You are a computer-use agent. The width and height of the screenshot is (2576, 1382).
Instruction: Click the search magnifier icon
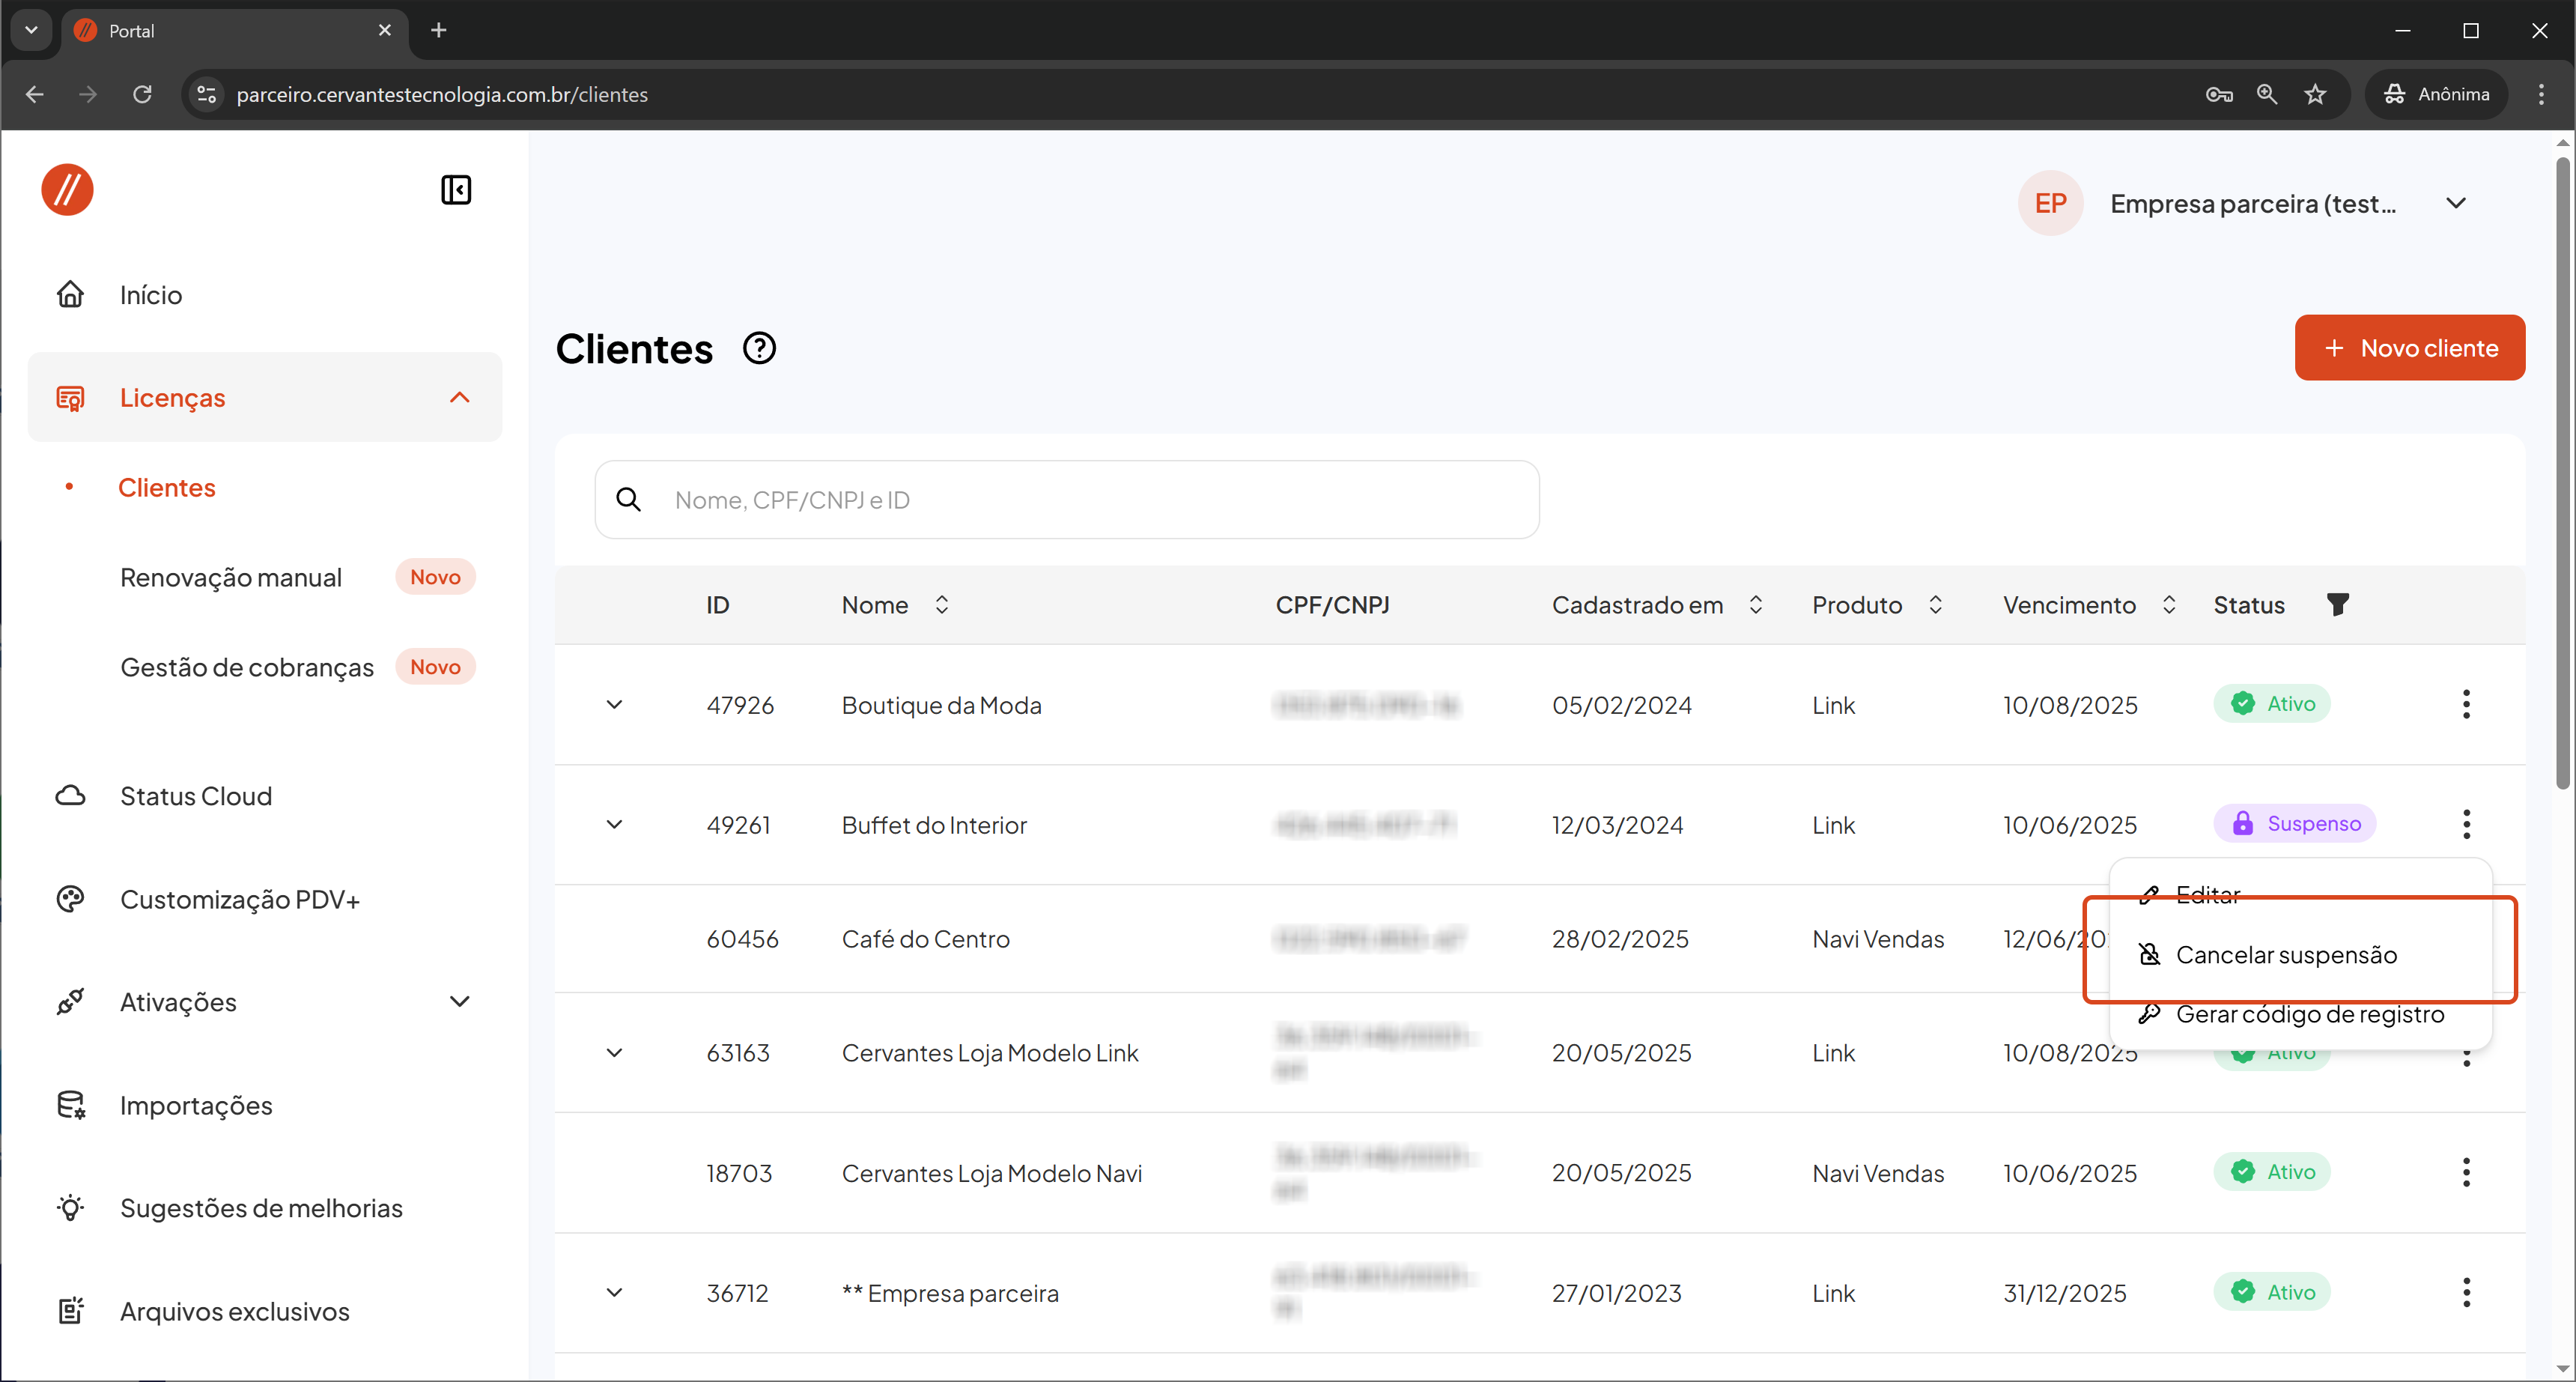[x=628, y=499]
